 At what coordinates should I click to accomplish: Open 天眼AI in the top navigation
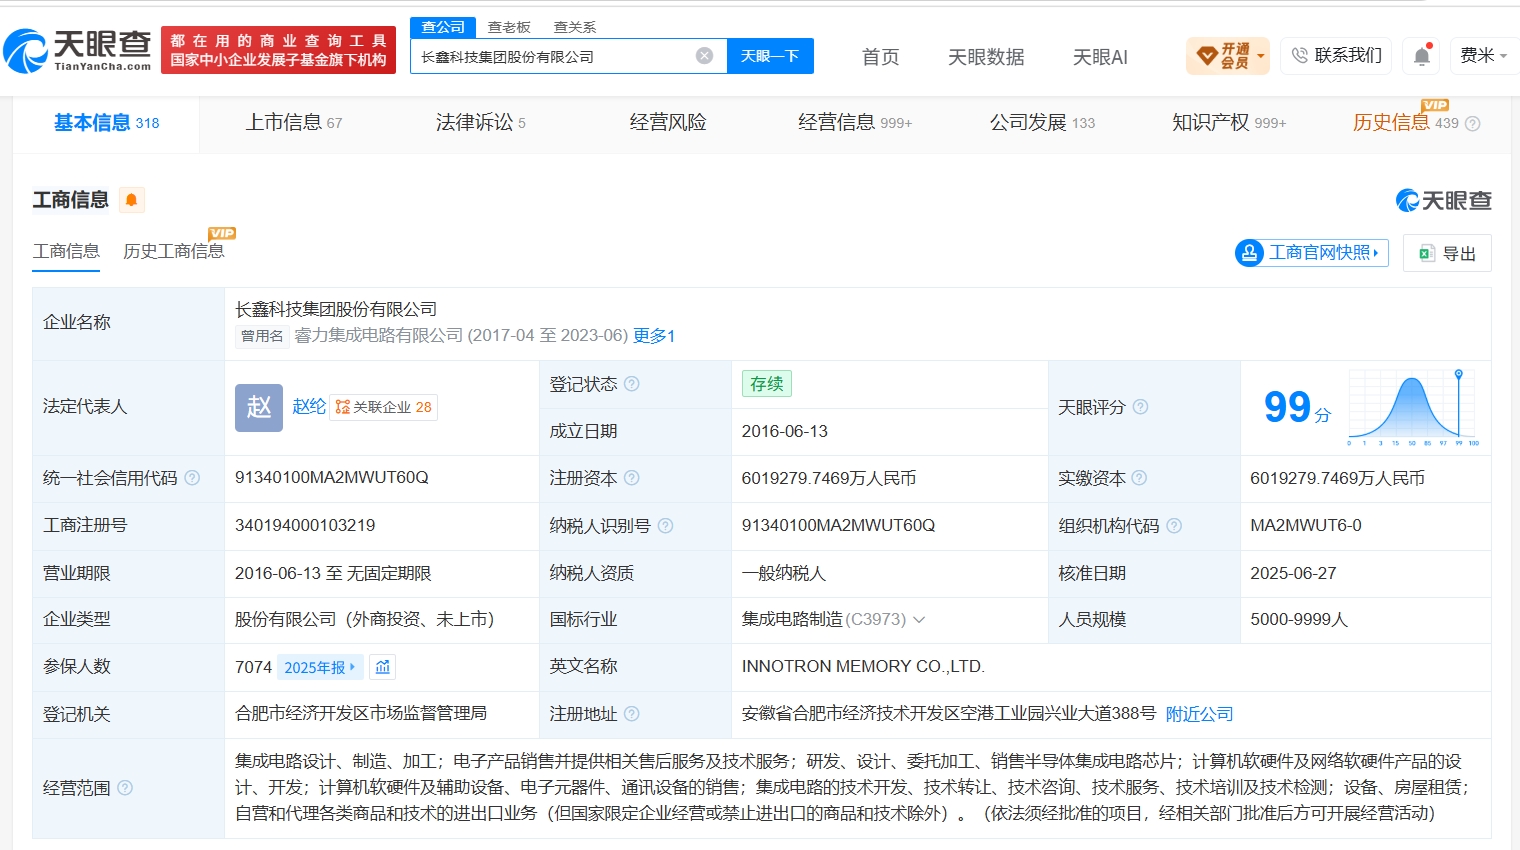pyautogui.click(x=1100, y=57)
